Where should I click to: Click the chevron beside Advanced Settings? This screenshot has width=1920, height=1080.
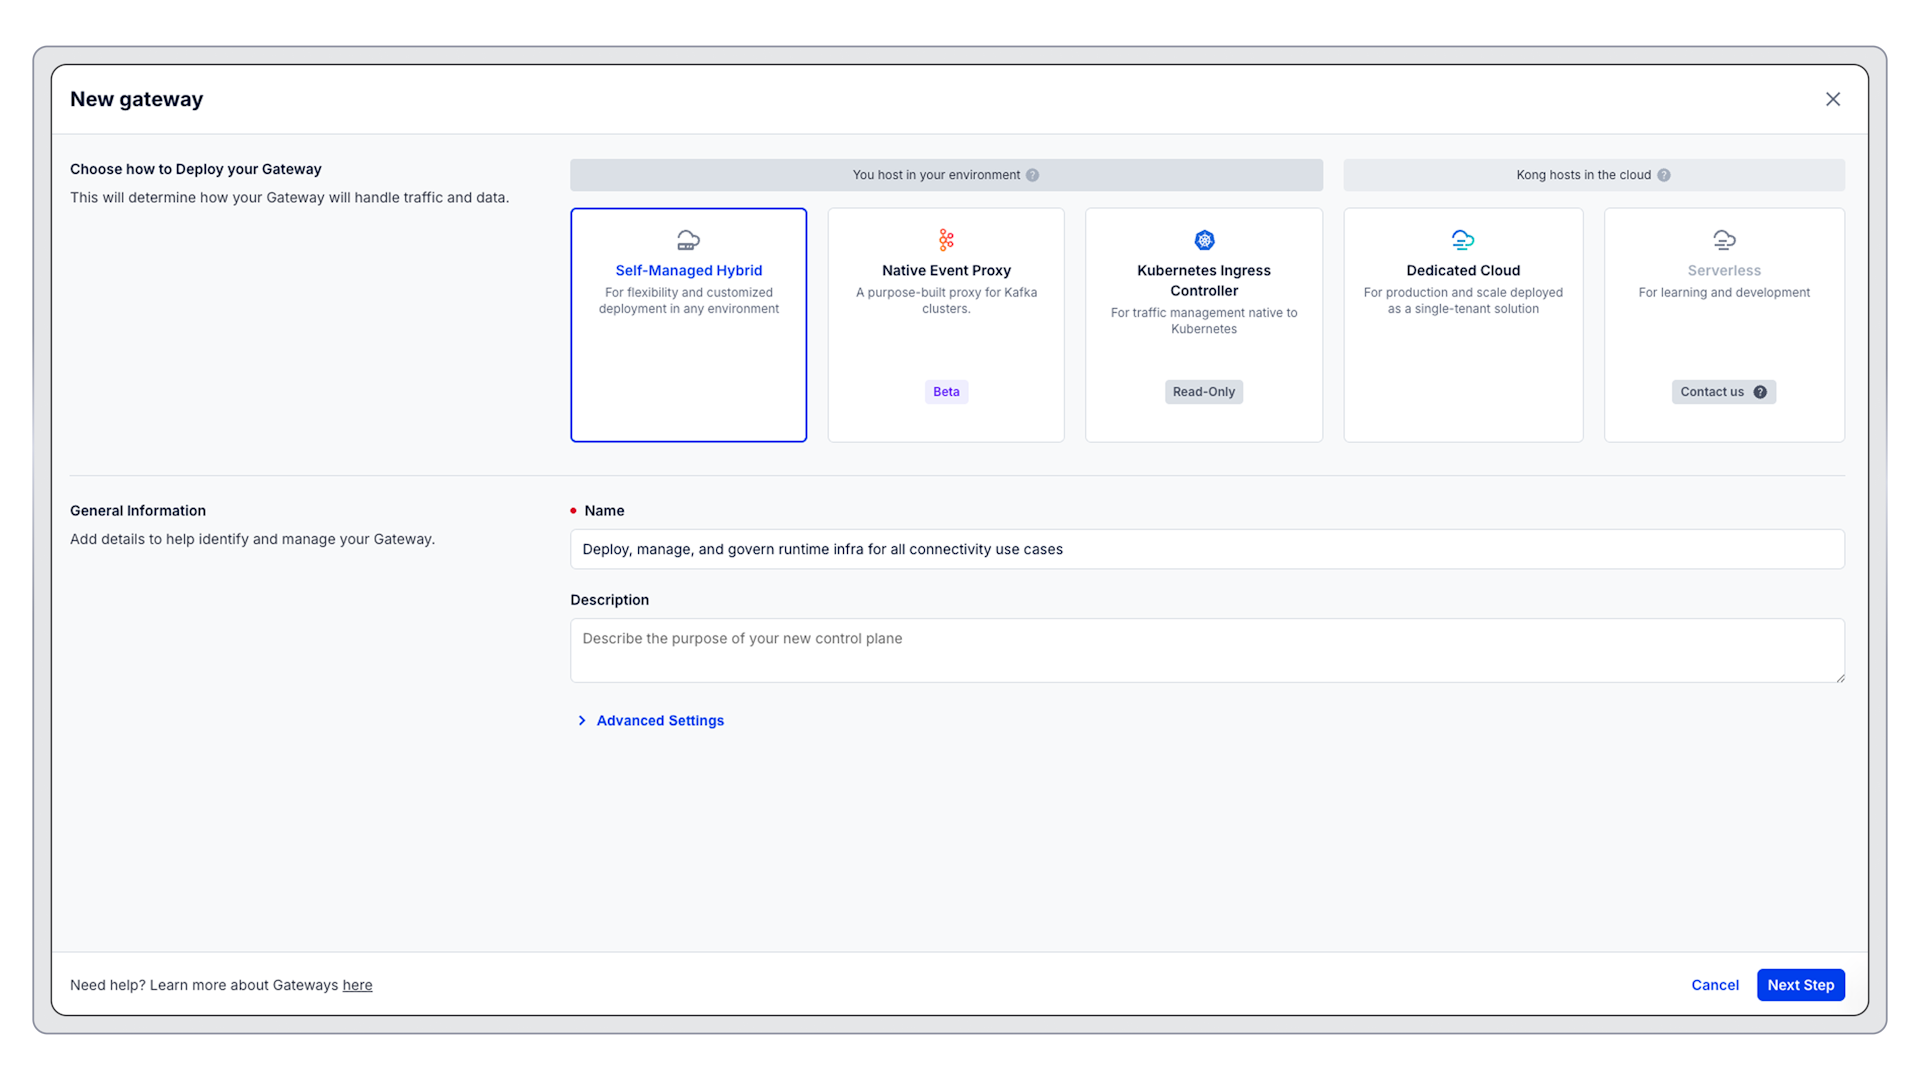582,720
